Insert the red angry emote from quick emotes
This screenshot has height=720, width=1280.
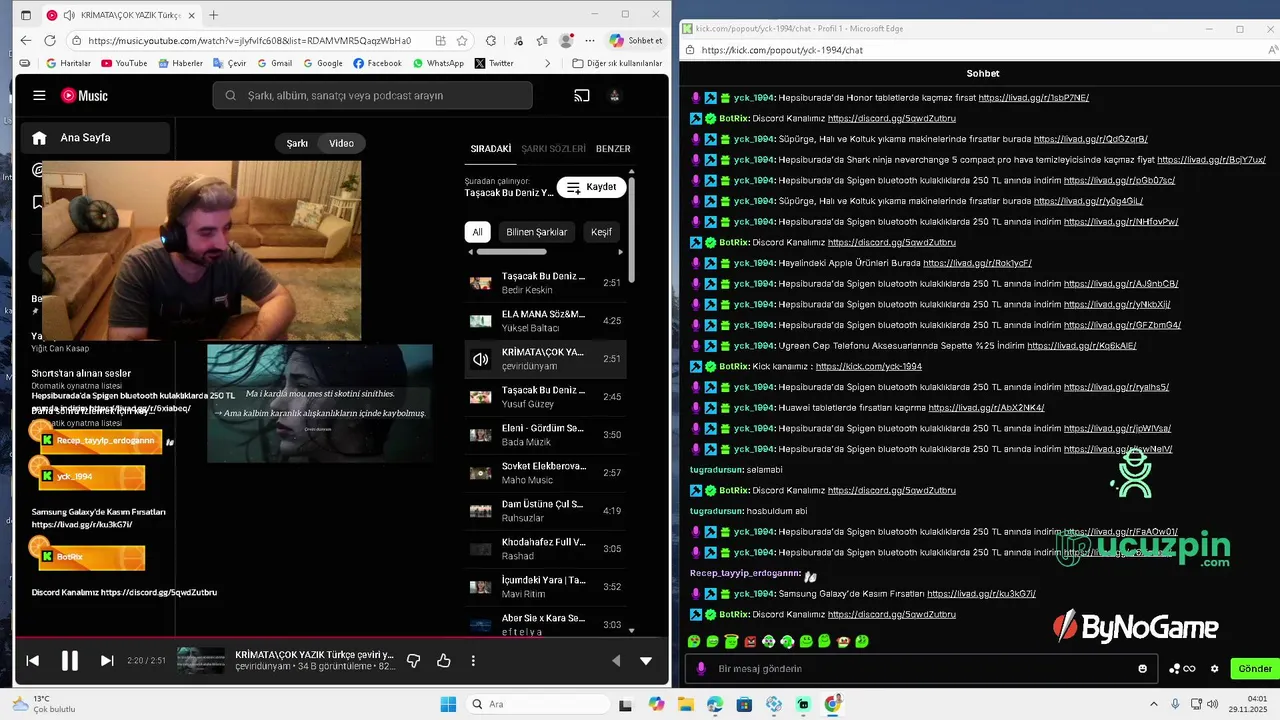pyautogui.click(x=750, y=641)
